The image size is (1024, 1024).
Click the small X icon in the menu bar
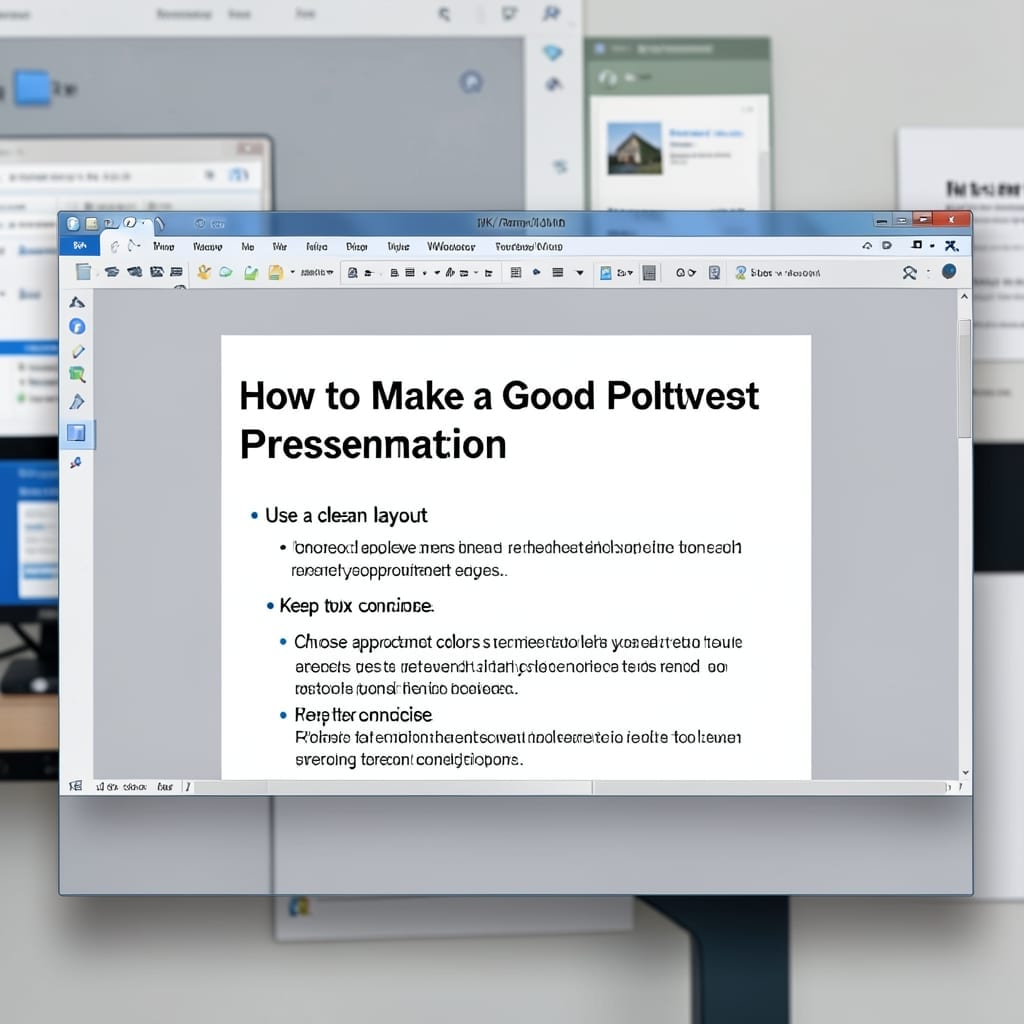tap(952, 246)
